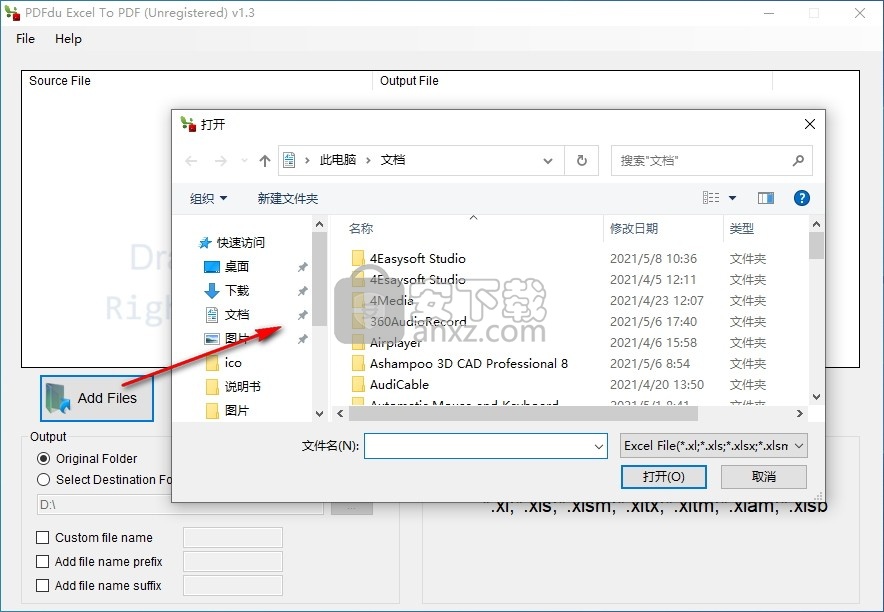Viewport: 884px width, 612px height.
Task: Open the Help menu
Action: point(68,38)
